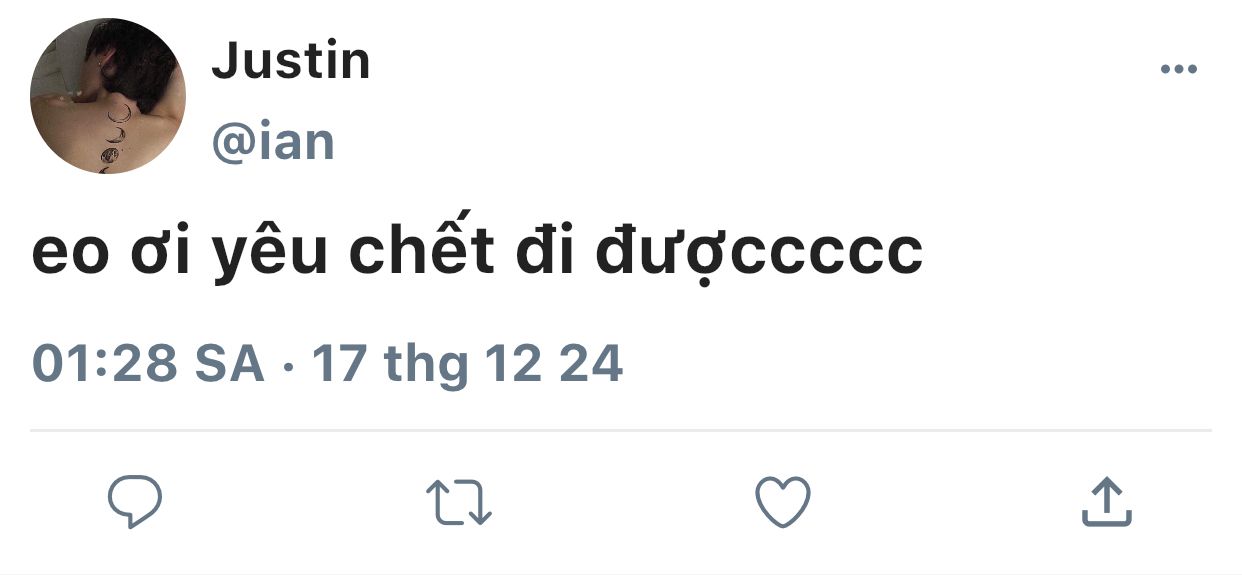Image resolution: width=1242 pixels, height=575 pixels.
Task: Like the tweet with the heart icon
Action: pyautogui.click(x=782, y=501)
